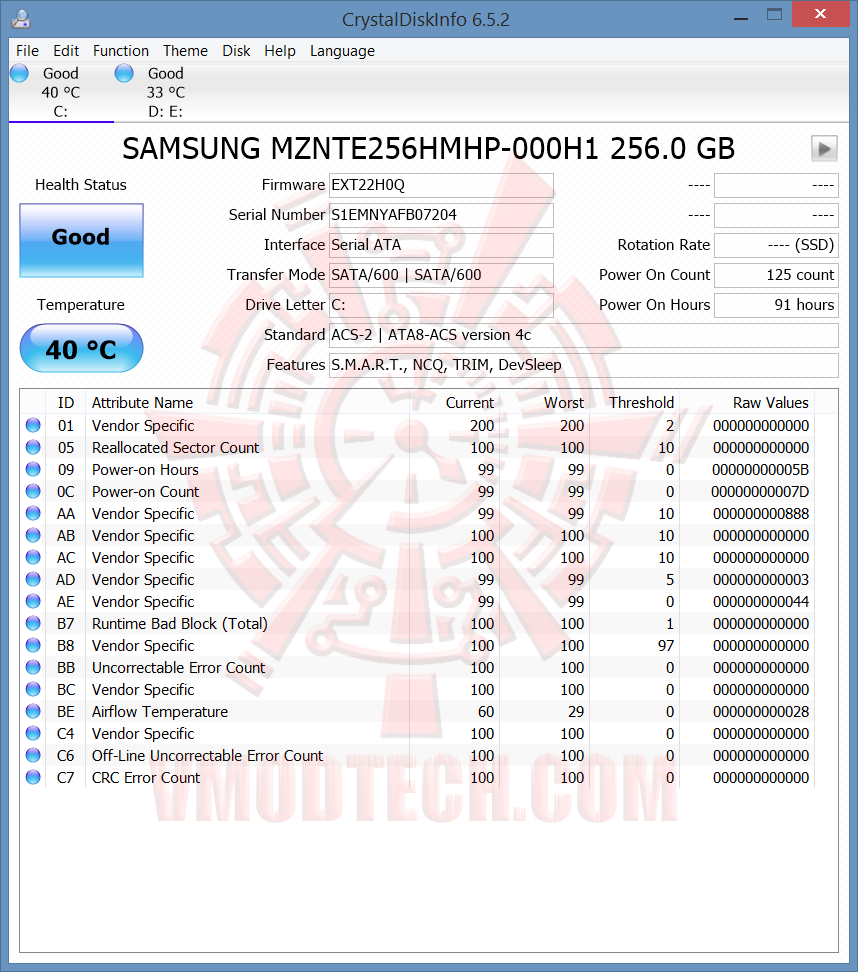Click the ID column header
The height and width of the screenshot is (972, 858).
pos(66,403)
